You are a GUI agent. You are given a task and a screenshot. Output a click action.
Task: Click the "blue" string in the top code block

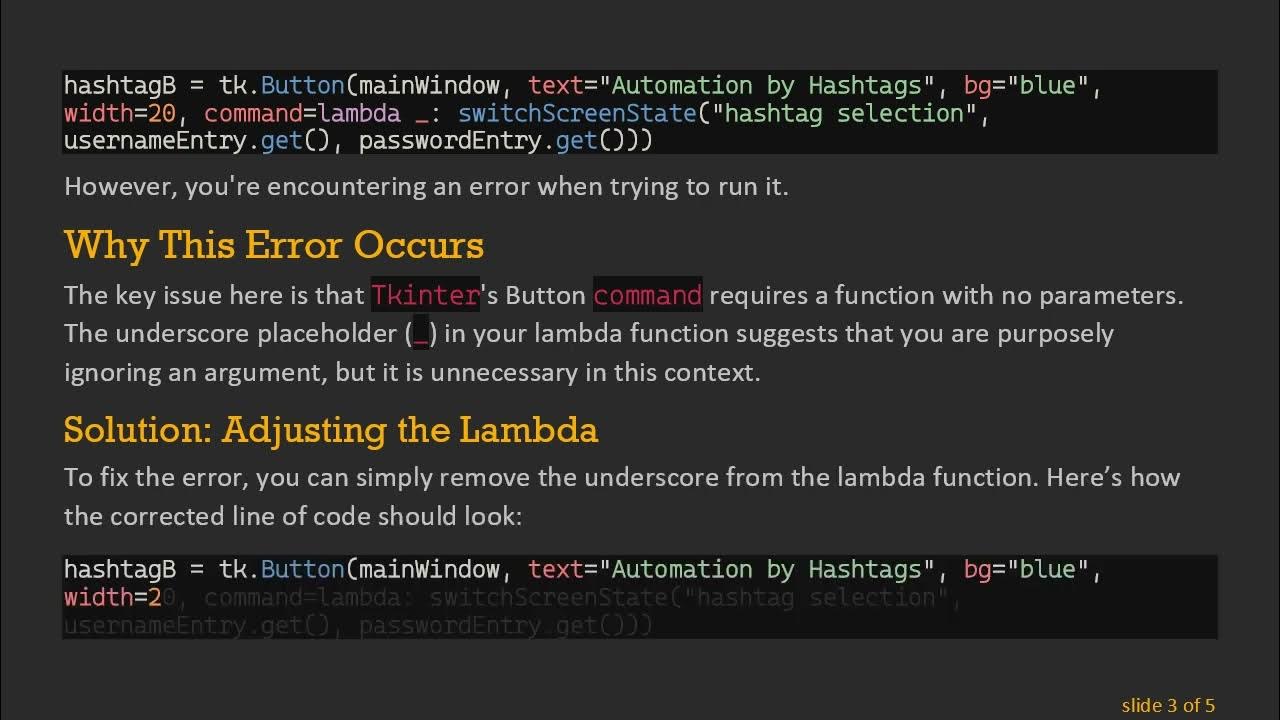click(x=1047, y=85)
